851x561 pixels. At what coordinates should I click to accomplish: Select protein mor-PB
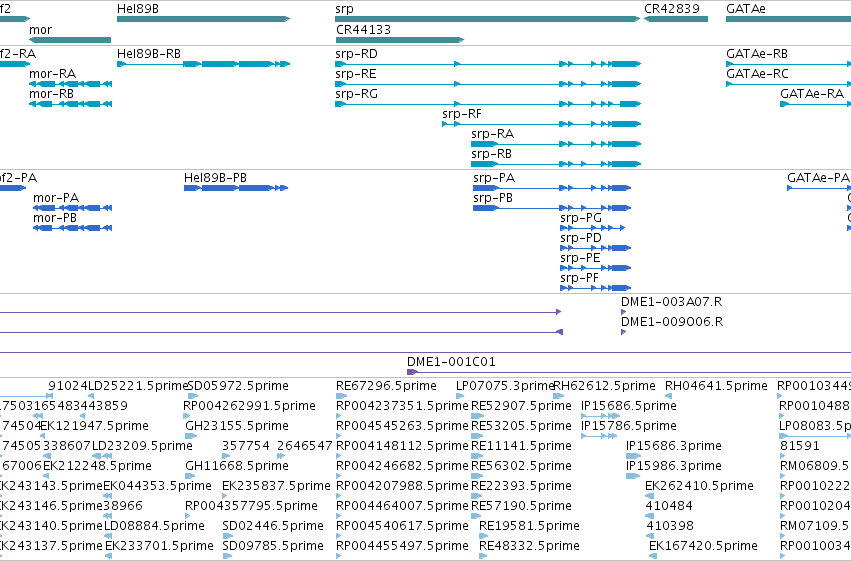point(73,228)
